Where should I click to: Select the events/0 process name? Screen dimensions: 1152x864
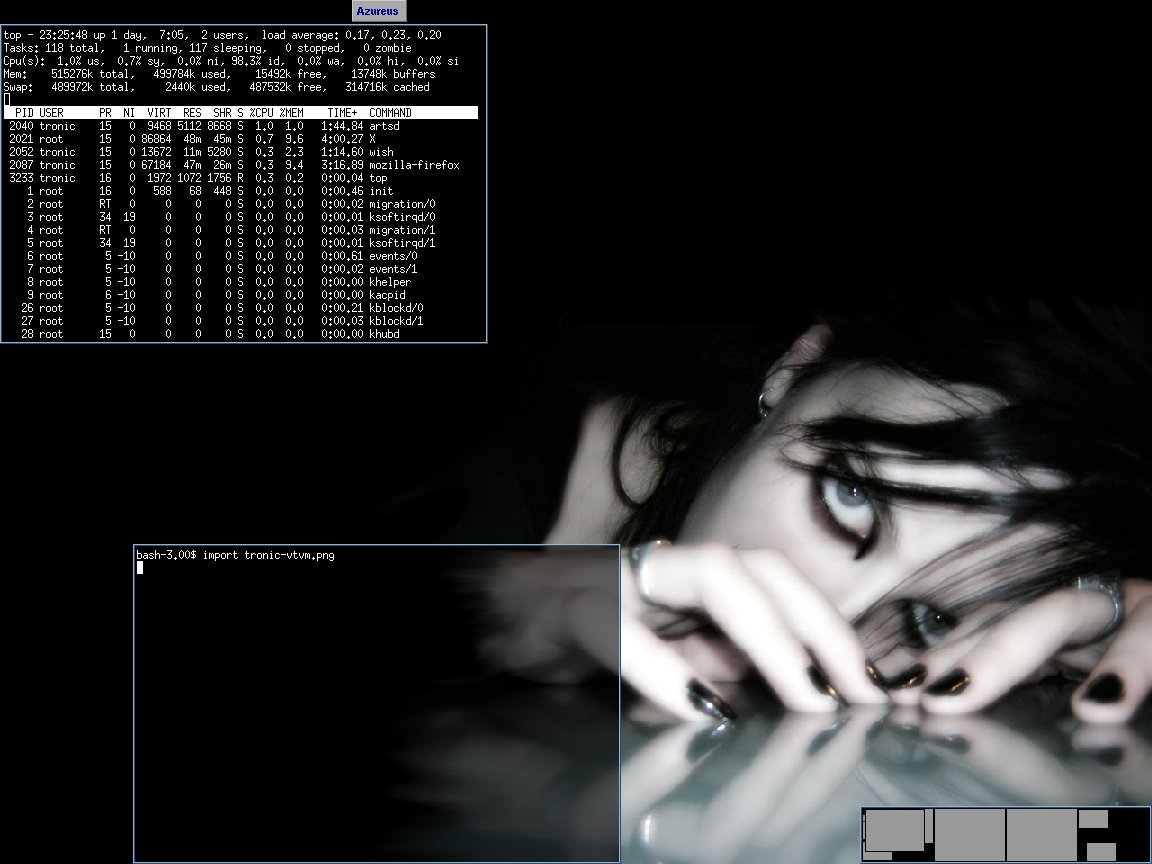[393, 256]
